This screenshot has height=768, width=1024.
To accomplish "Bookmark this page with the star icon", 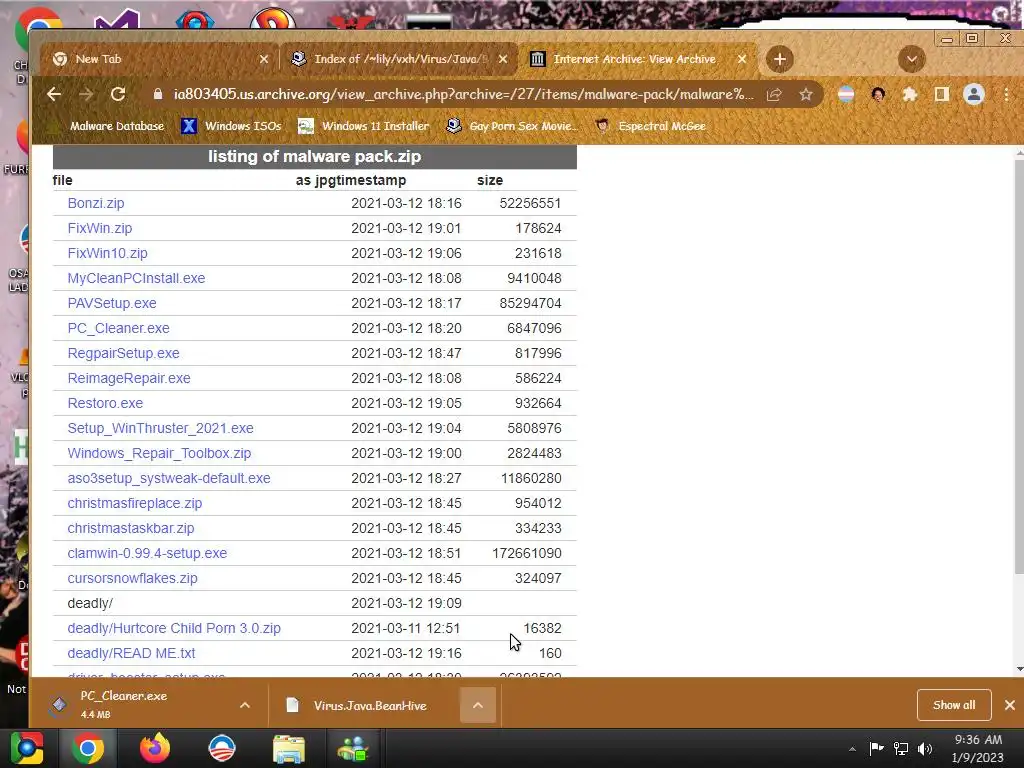I will (x=806, y=94).
